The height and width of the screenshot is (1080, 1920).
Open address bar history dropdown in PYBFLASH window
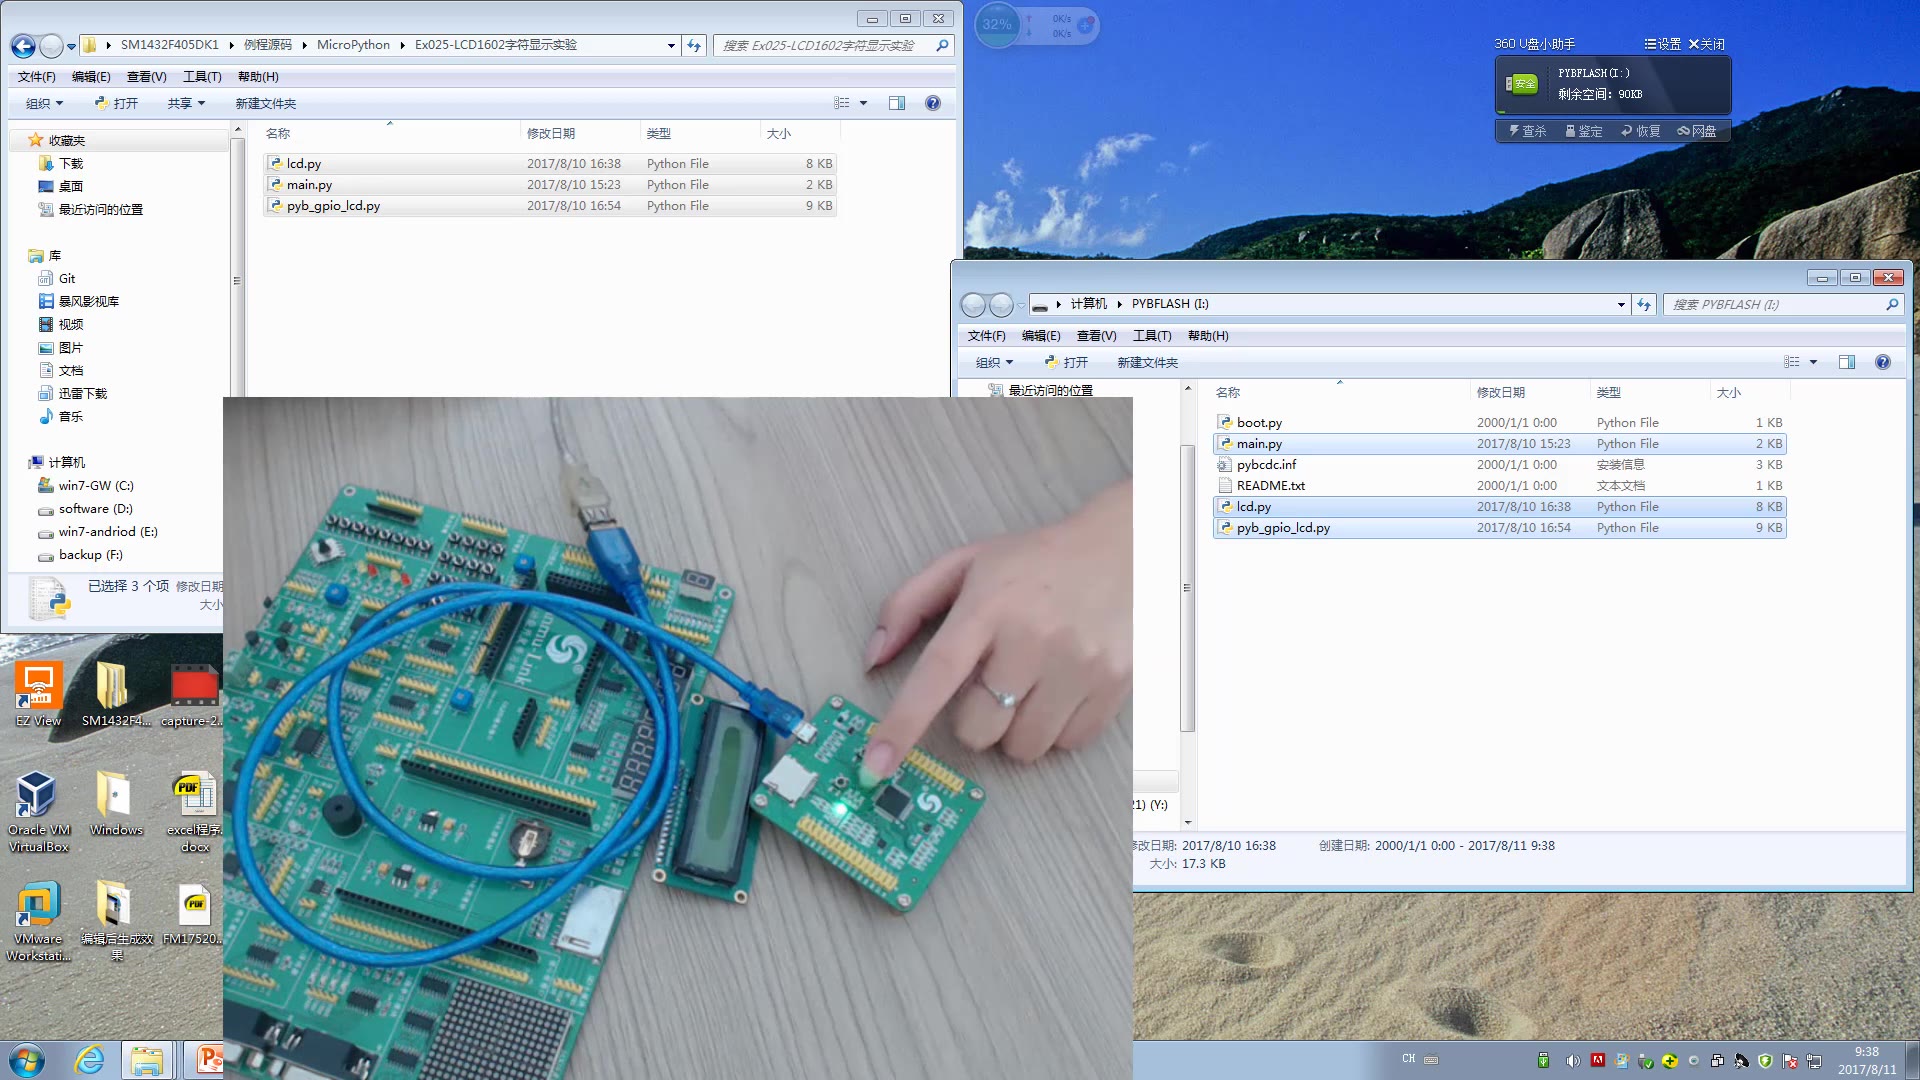coord(1620,304)
